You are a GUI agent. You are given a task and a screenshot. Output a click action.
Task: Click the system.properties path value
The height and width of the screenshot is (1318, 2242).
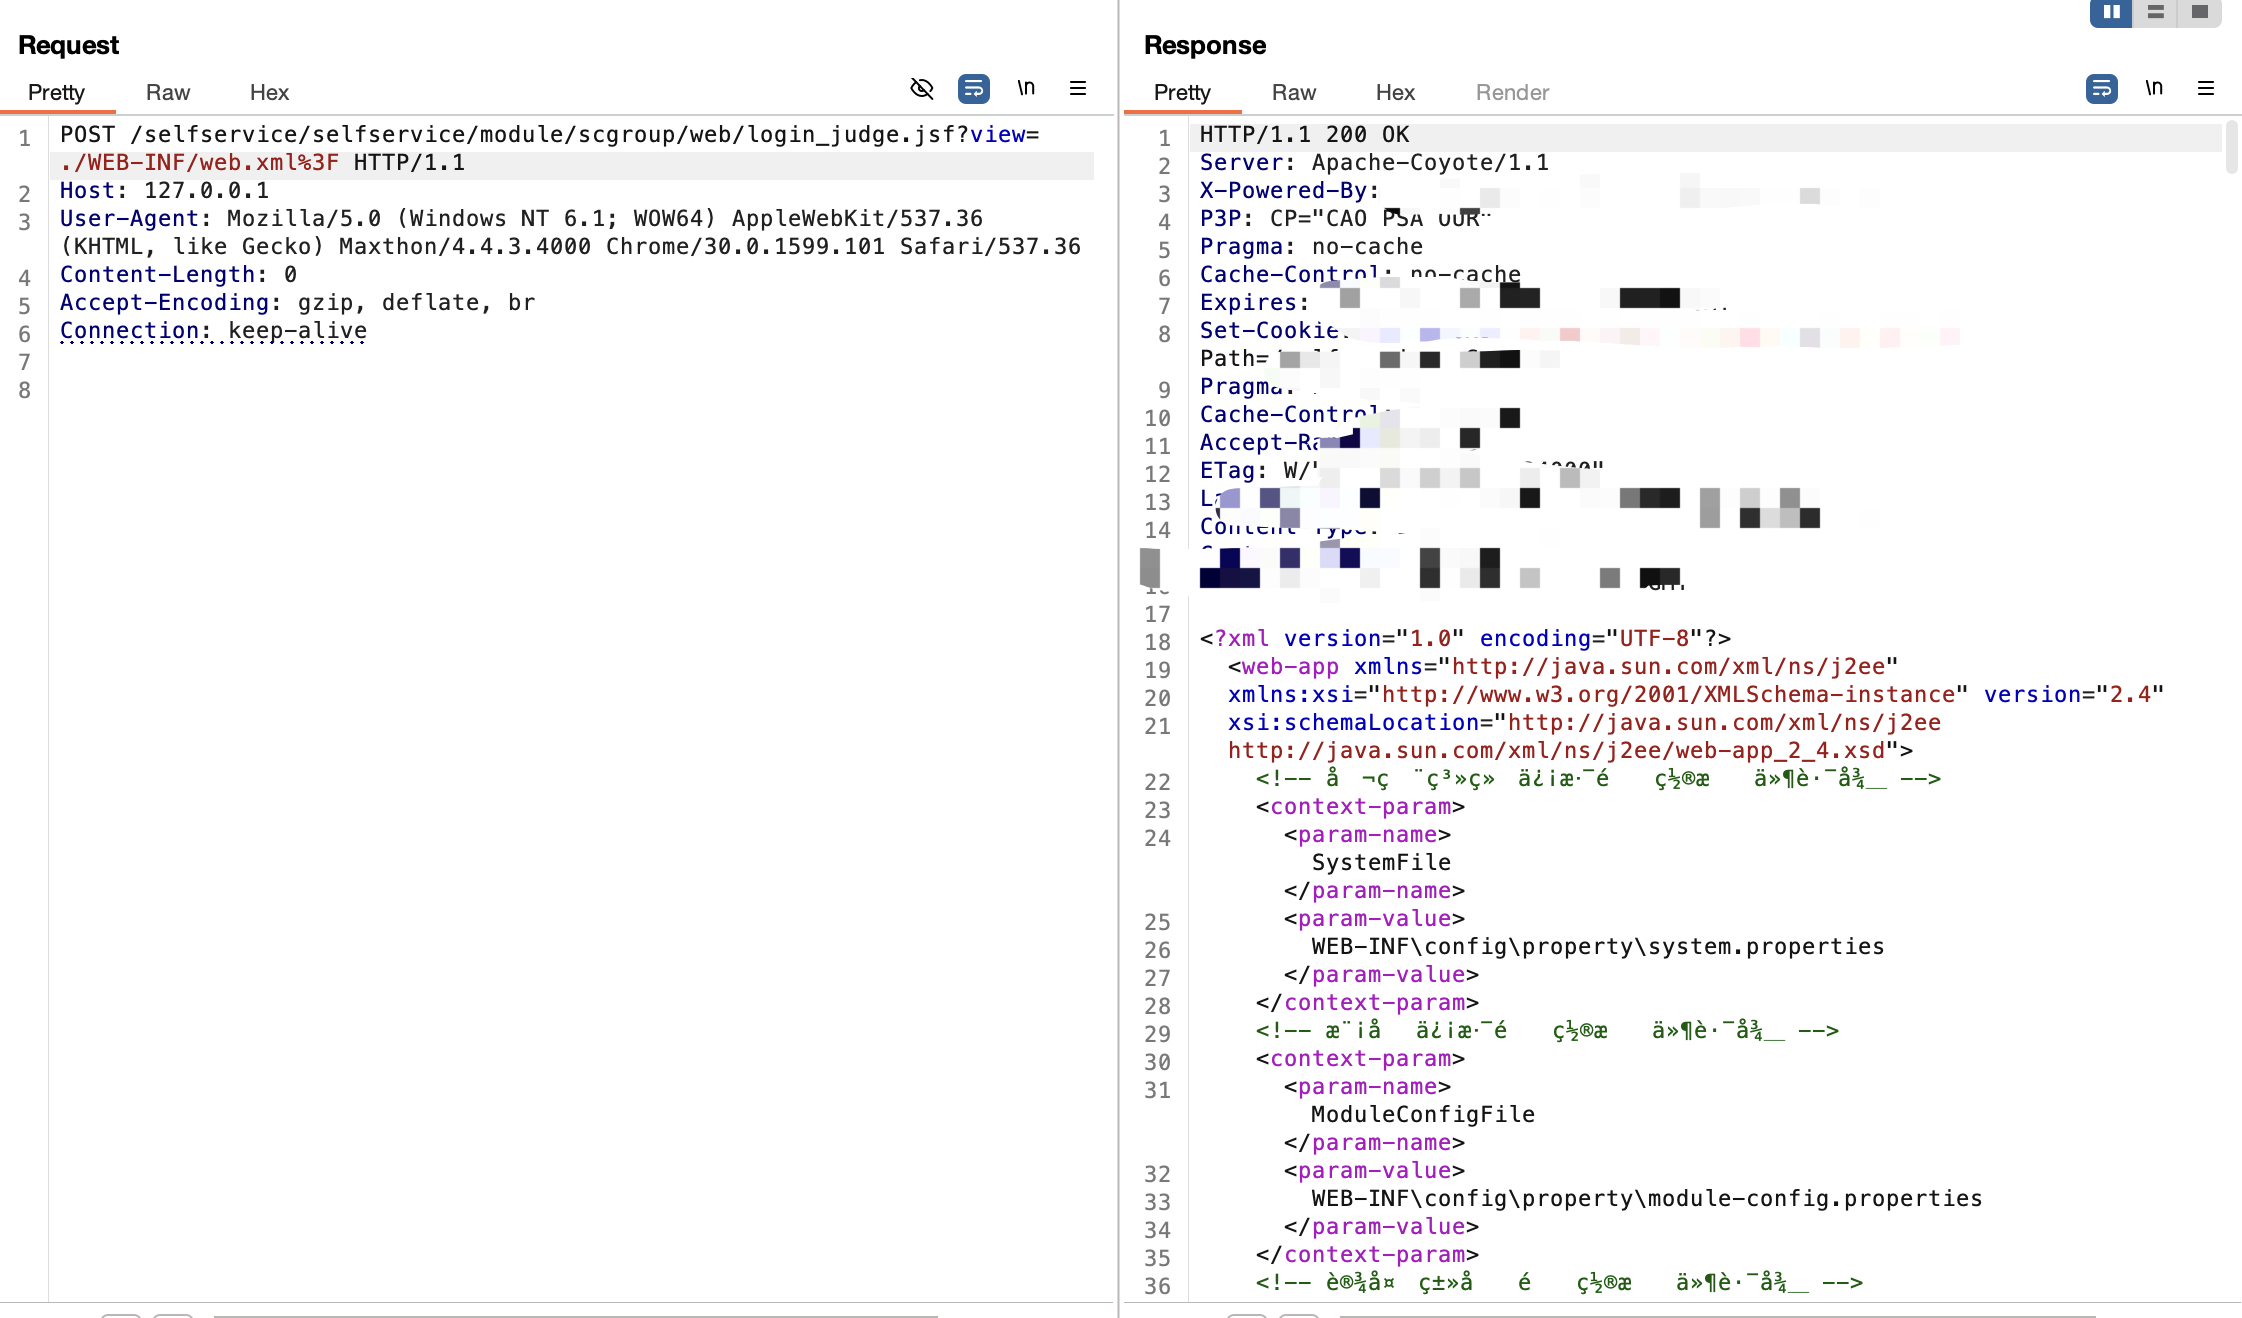tap(1597, 946)
